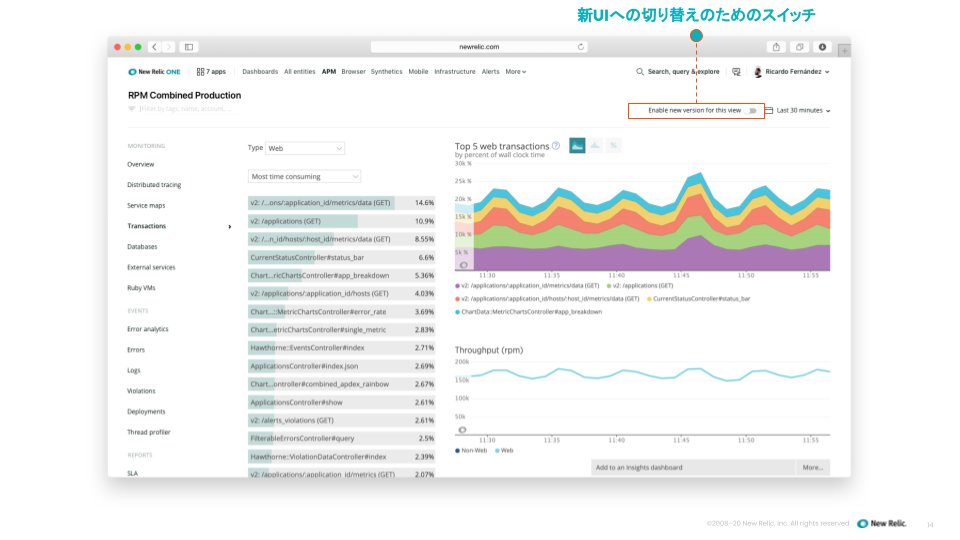Screen dimensions: 960x540
Task: Click the Filter by tags input field
Action: (x=186, y=109)
